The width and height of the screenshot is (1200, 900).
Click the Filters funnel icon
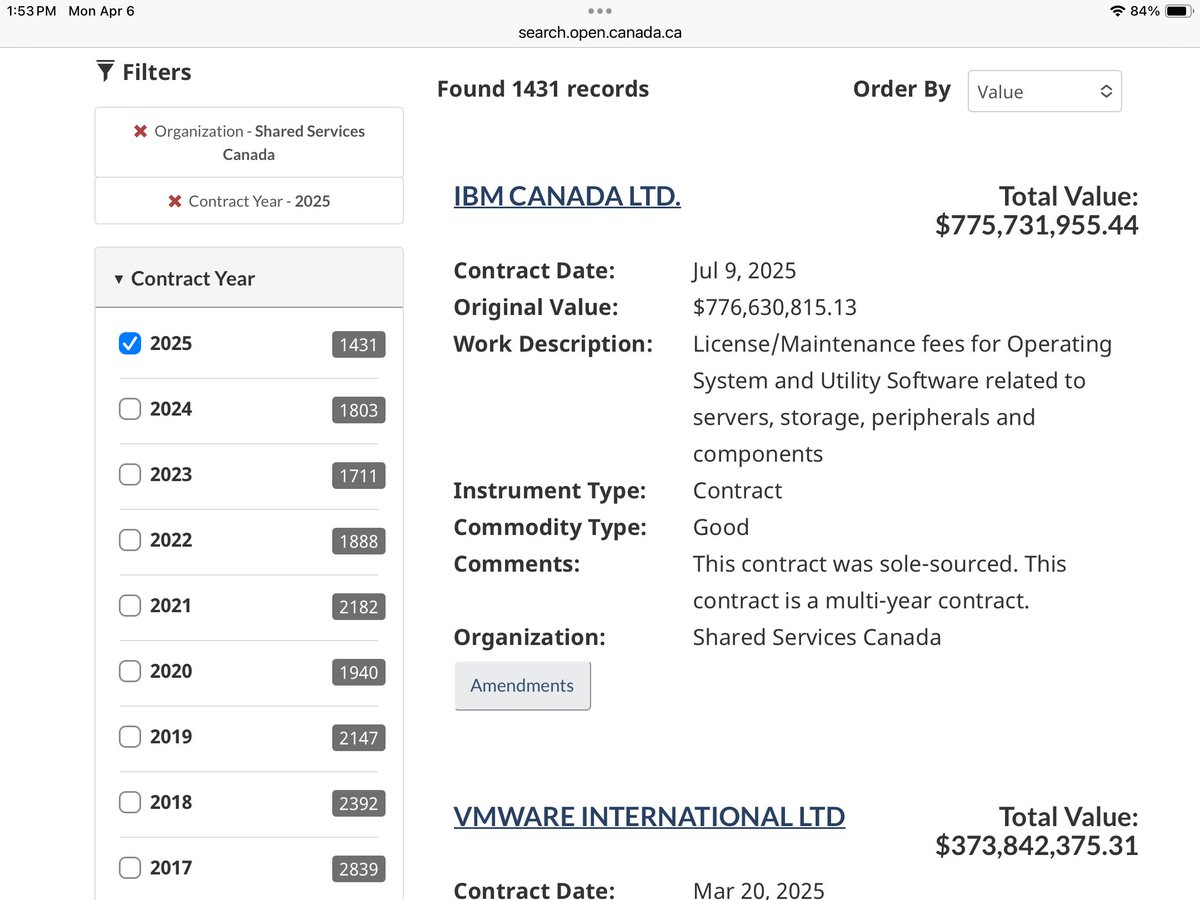point(105,72)
